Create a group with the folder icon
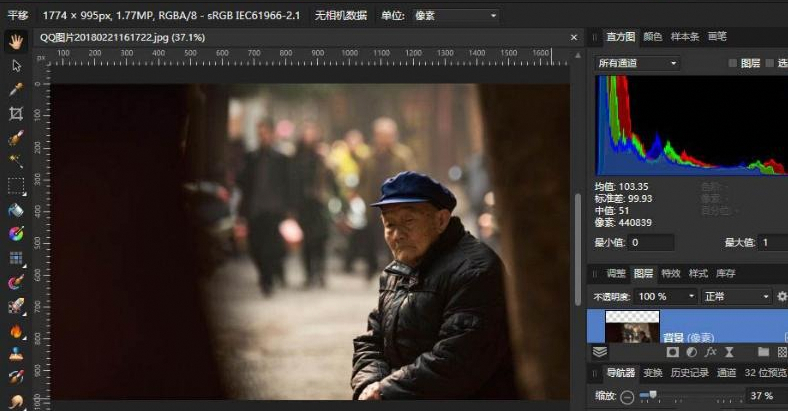Screen dimensions: 788x411 [x=763, y=352]
